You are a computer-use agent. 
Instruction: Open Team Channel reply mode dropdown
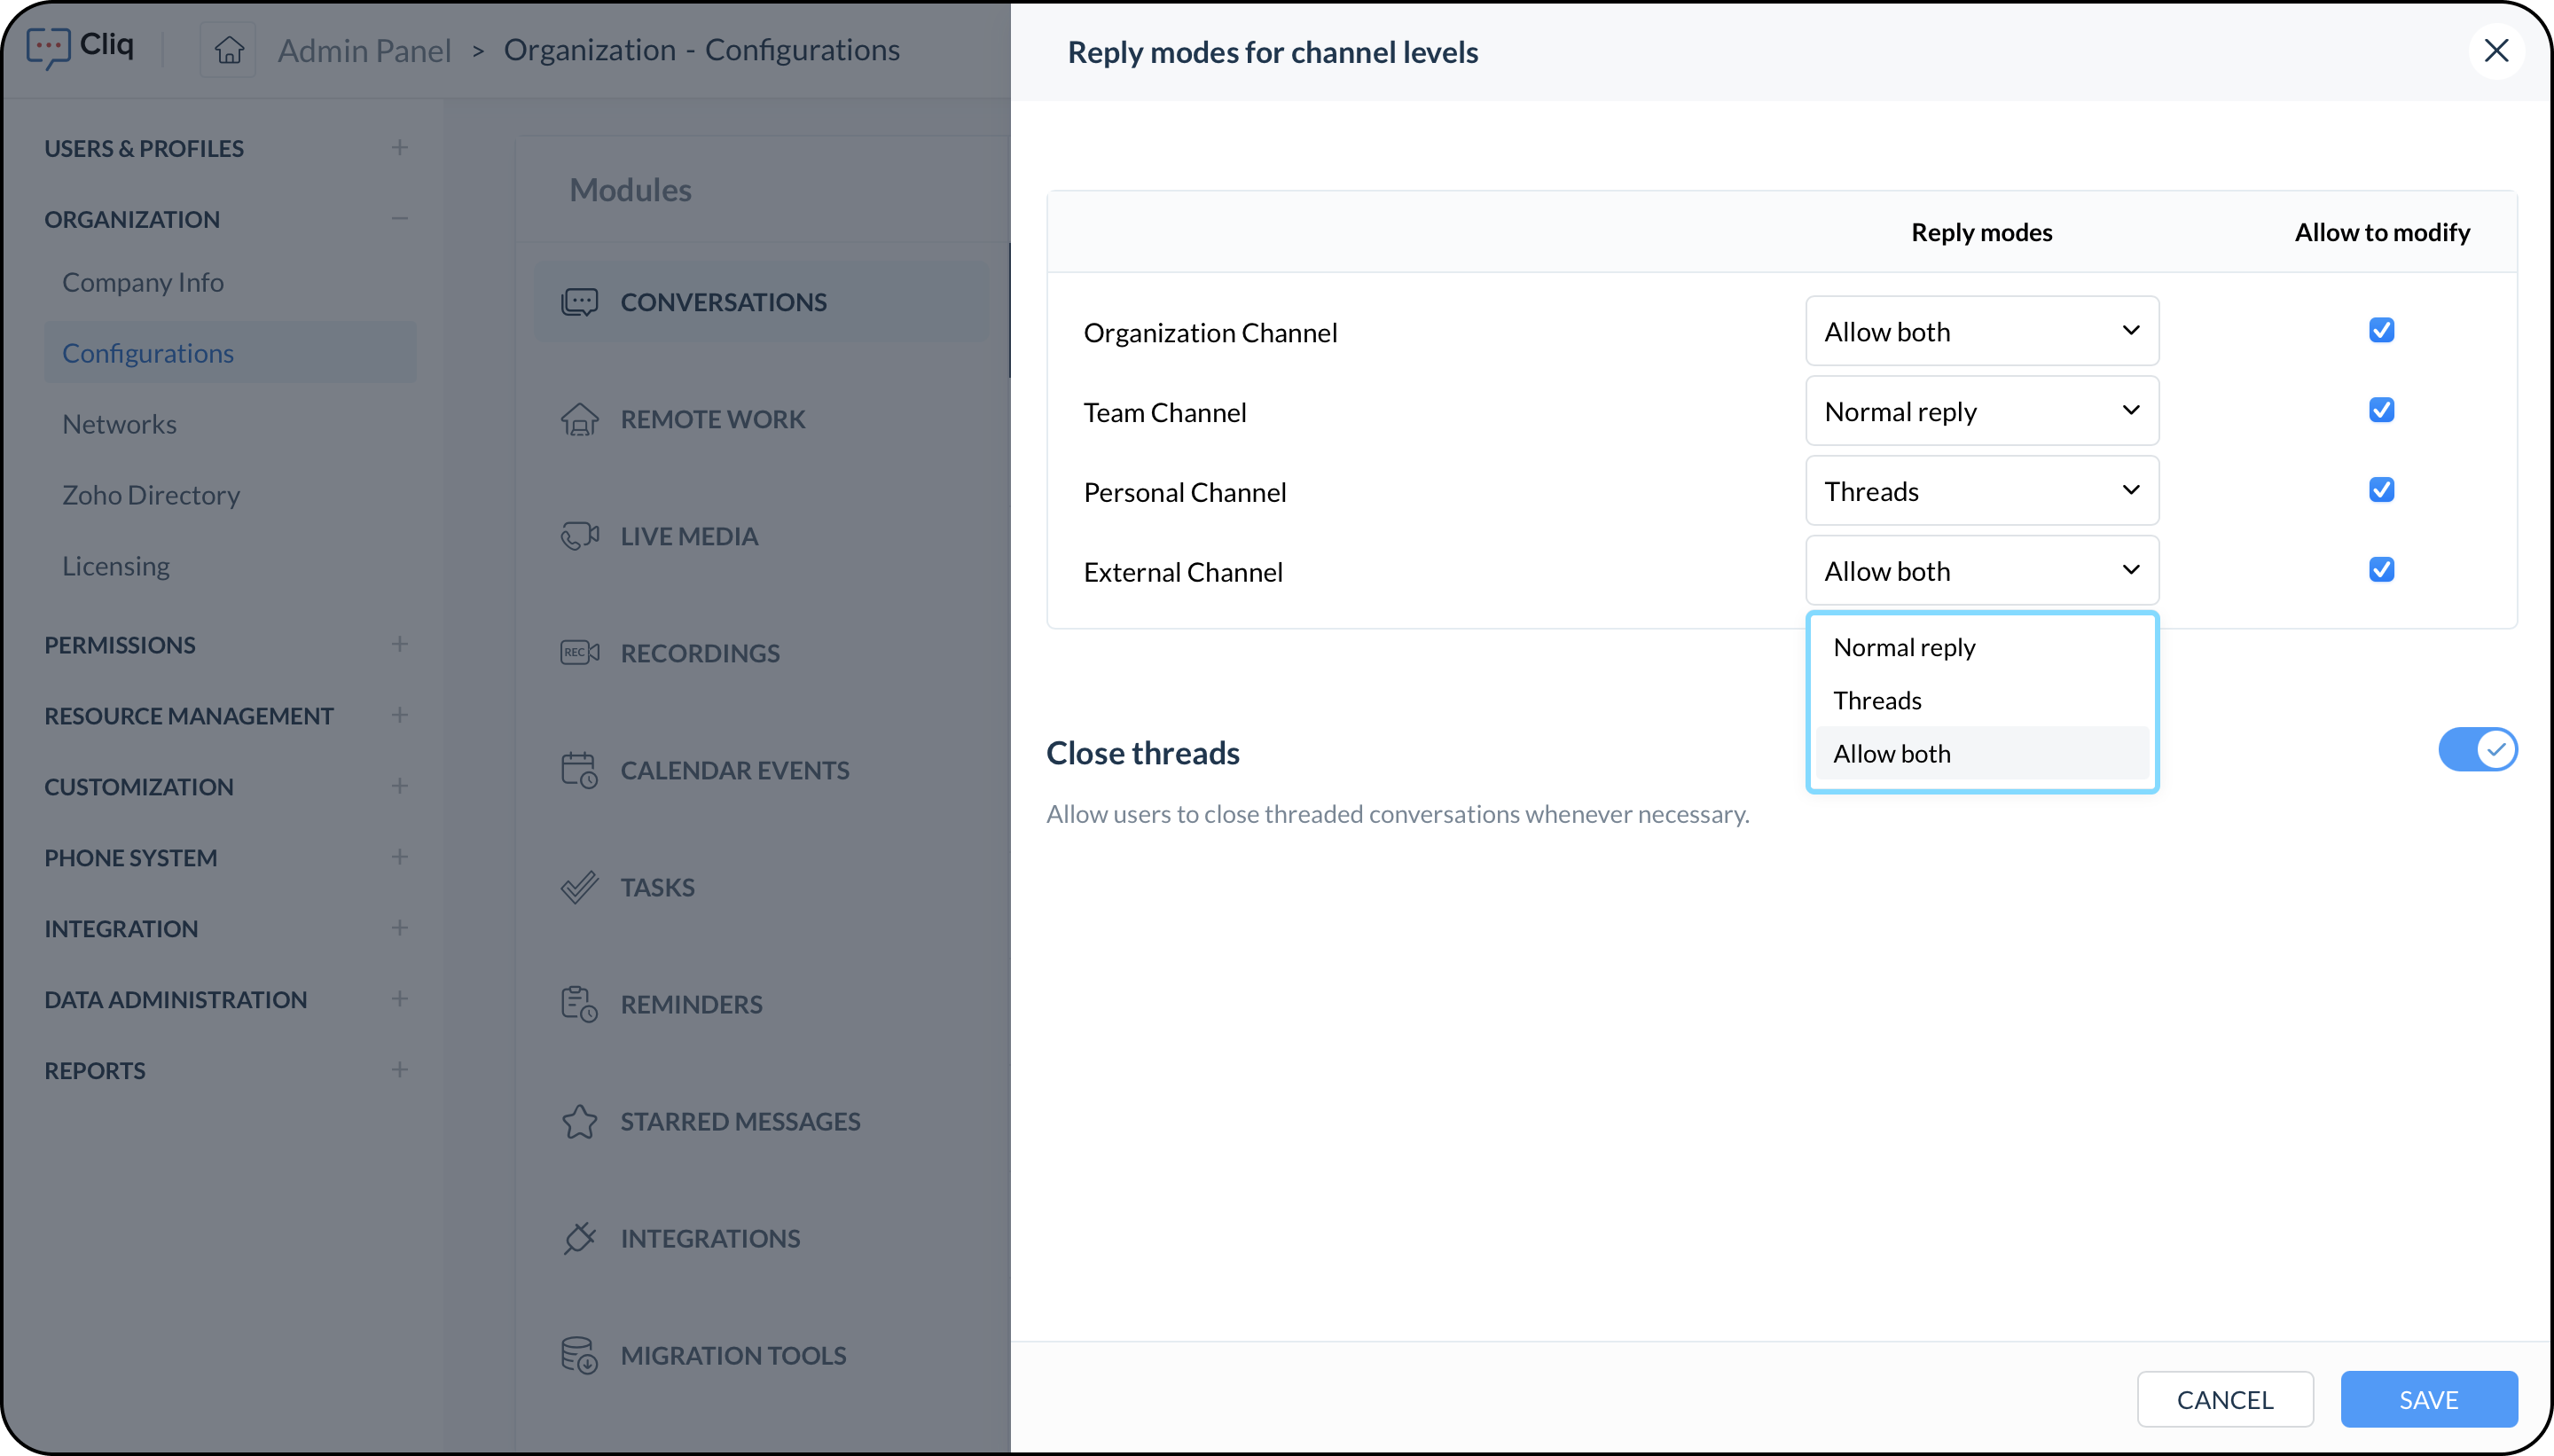tap(1982, 411)
